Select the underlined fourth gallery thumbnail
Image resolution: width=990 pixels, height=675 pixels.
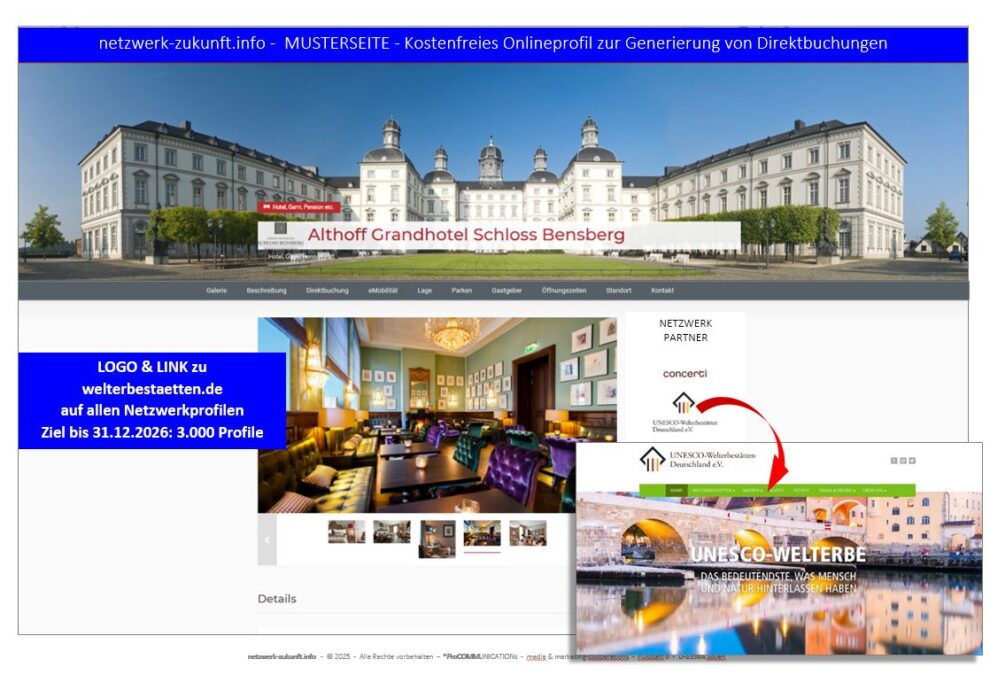coord(482,534)
